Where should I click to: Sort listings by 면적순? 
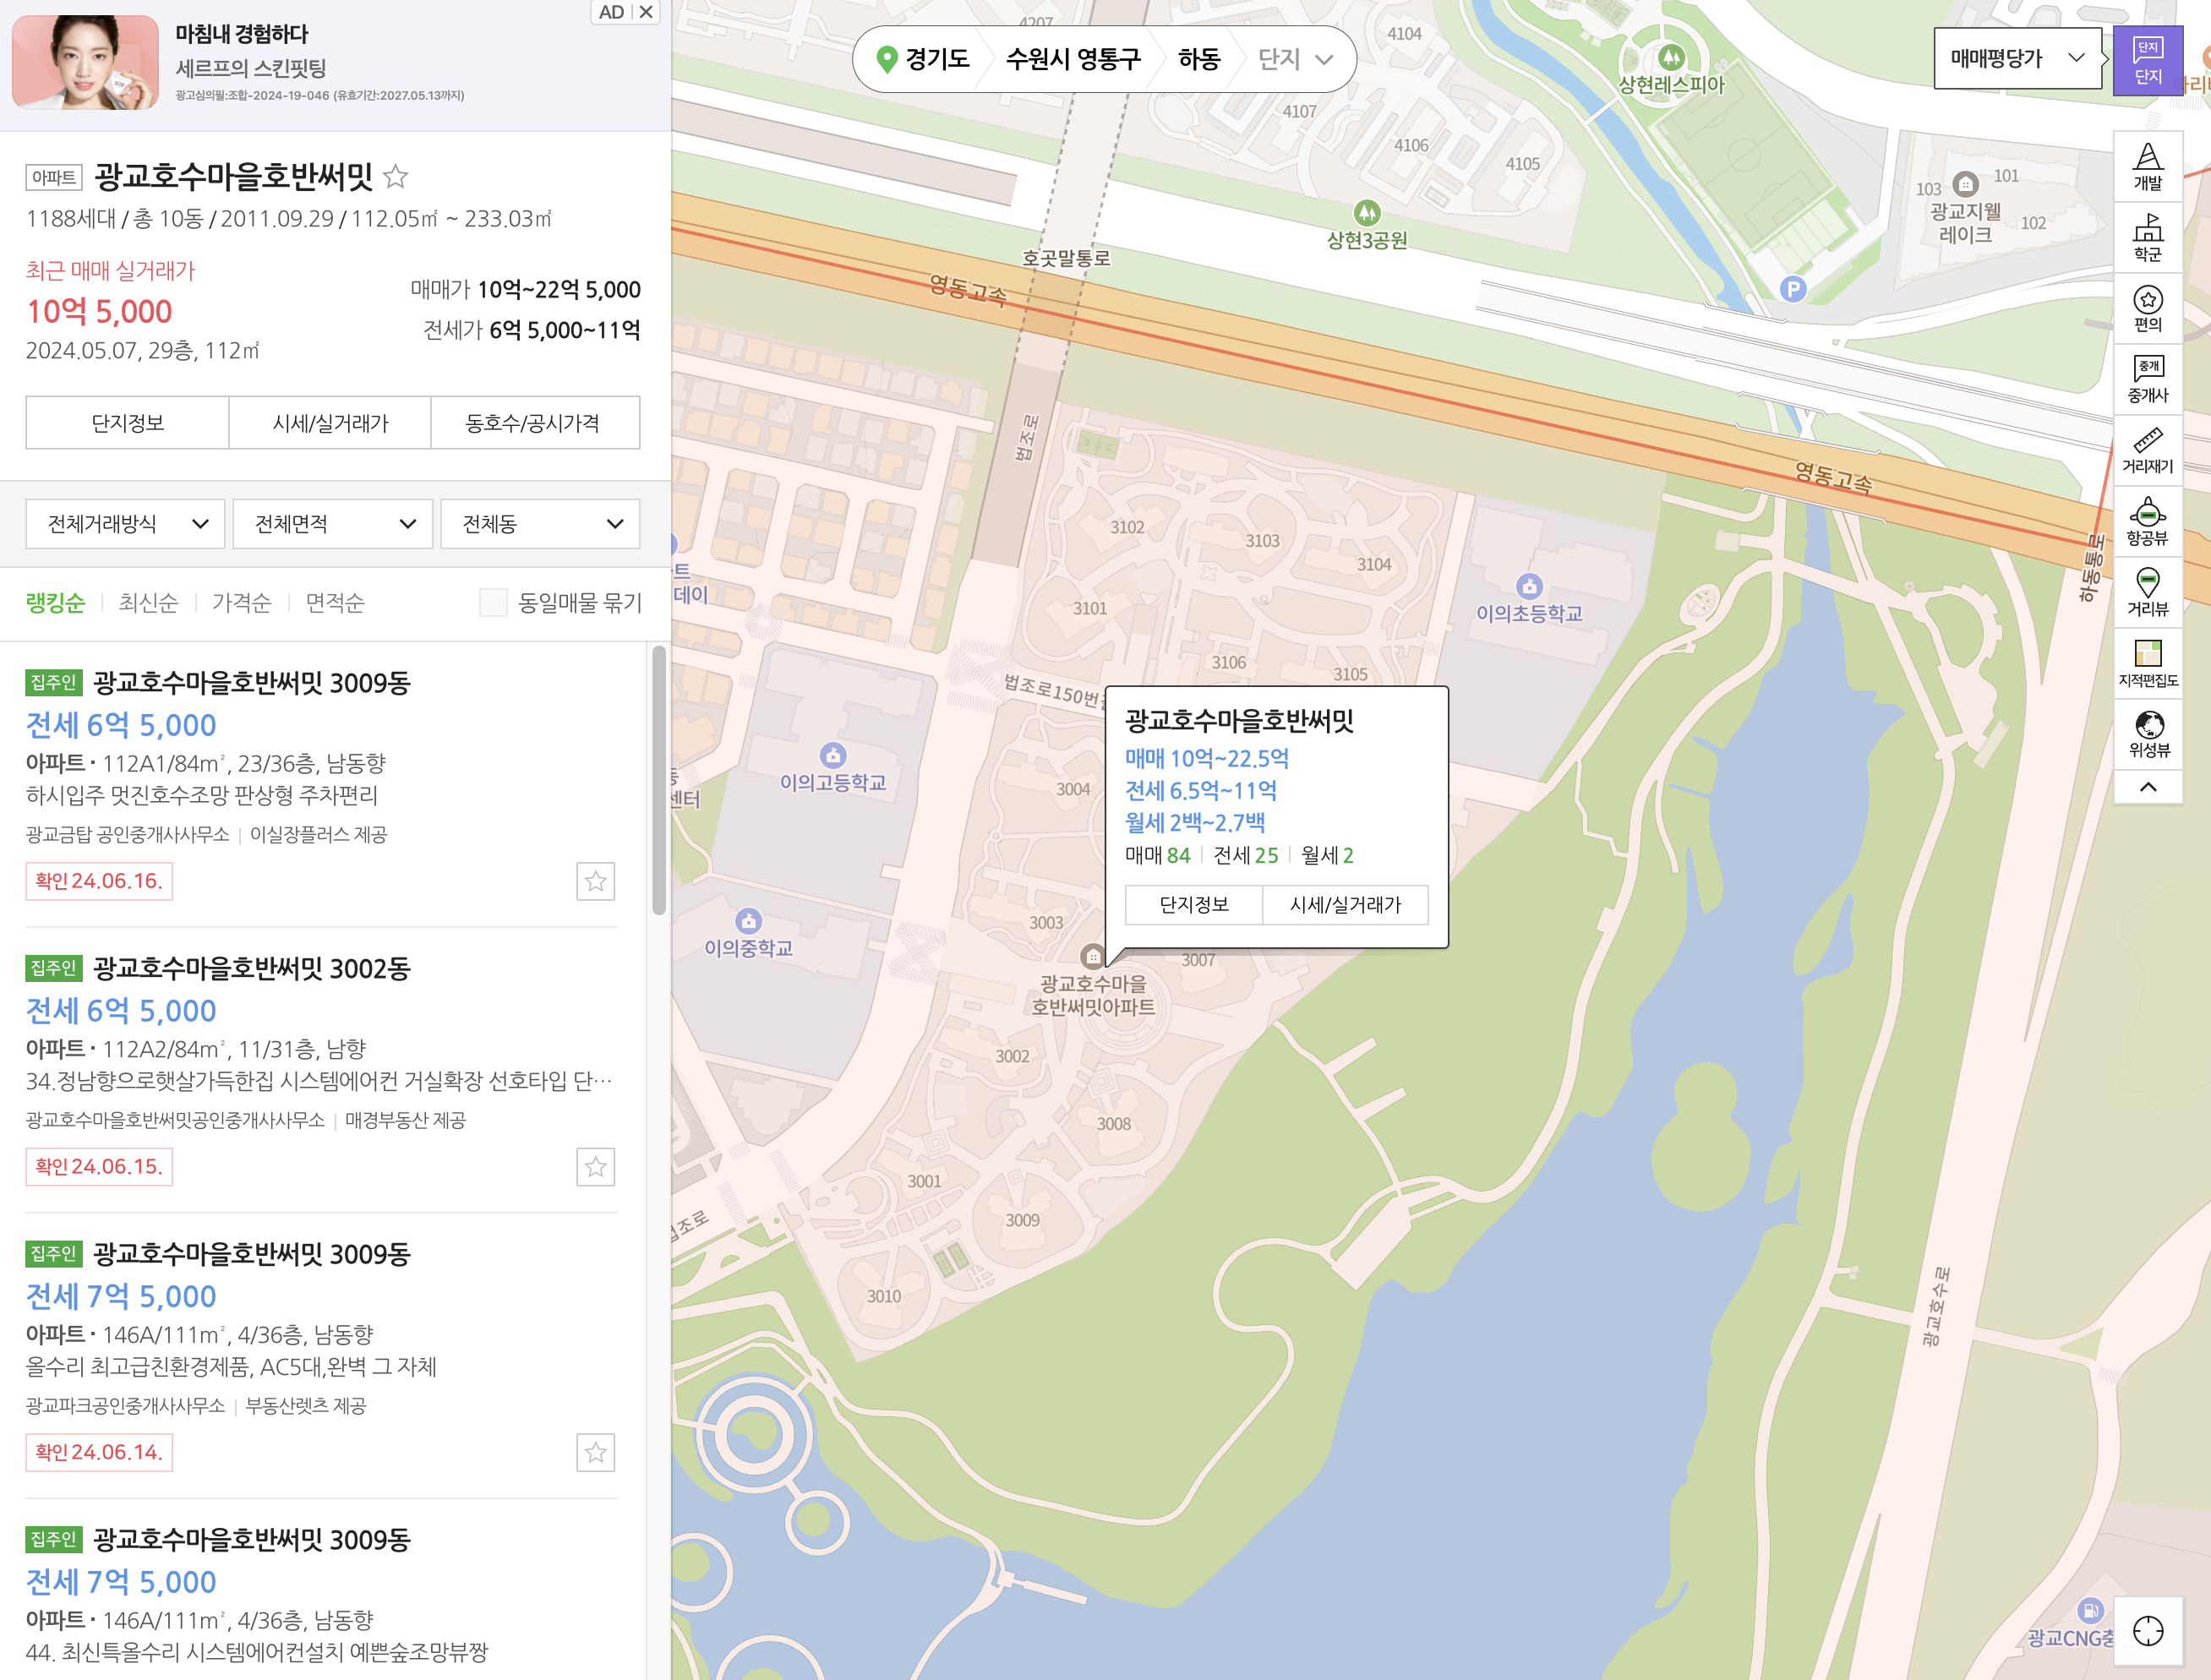coord(334,603)
